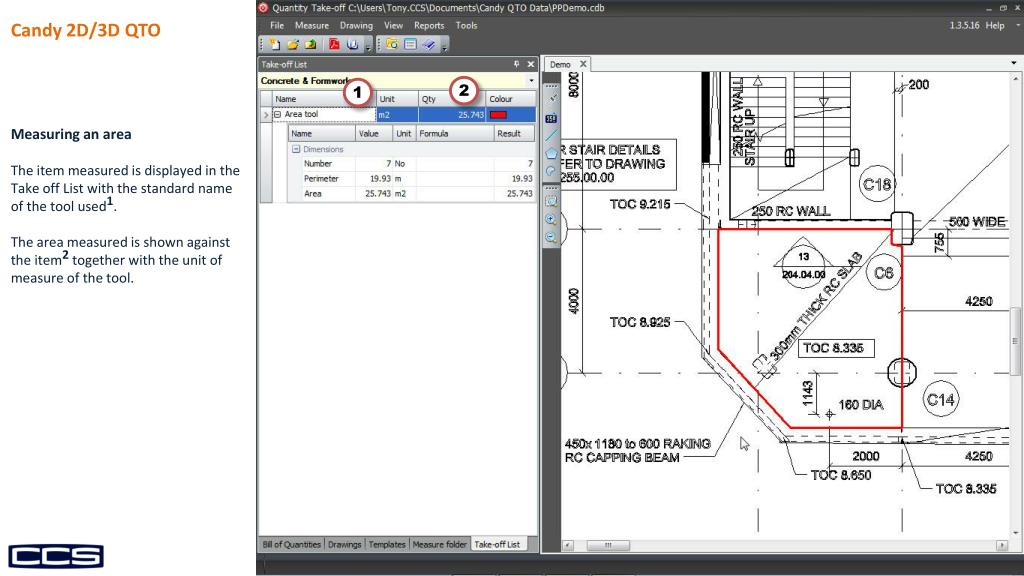This screenshot has height=576, width=1024.
Task: Switch to the Bill of Quantities tab
Action: tap(291, 544)
